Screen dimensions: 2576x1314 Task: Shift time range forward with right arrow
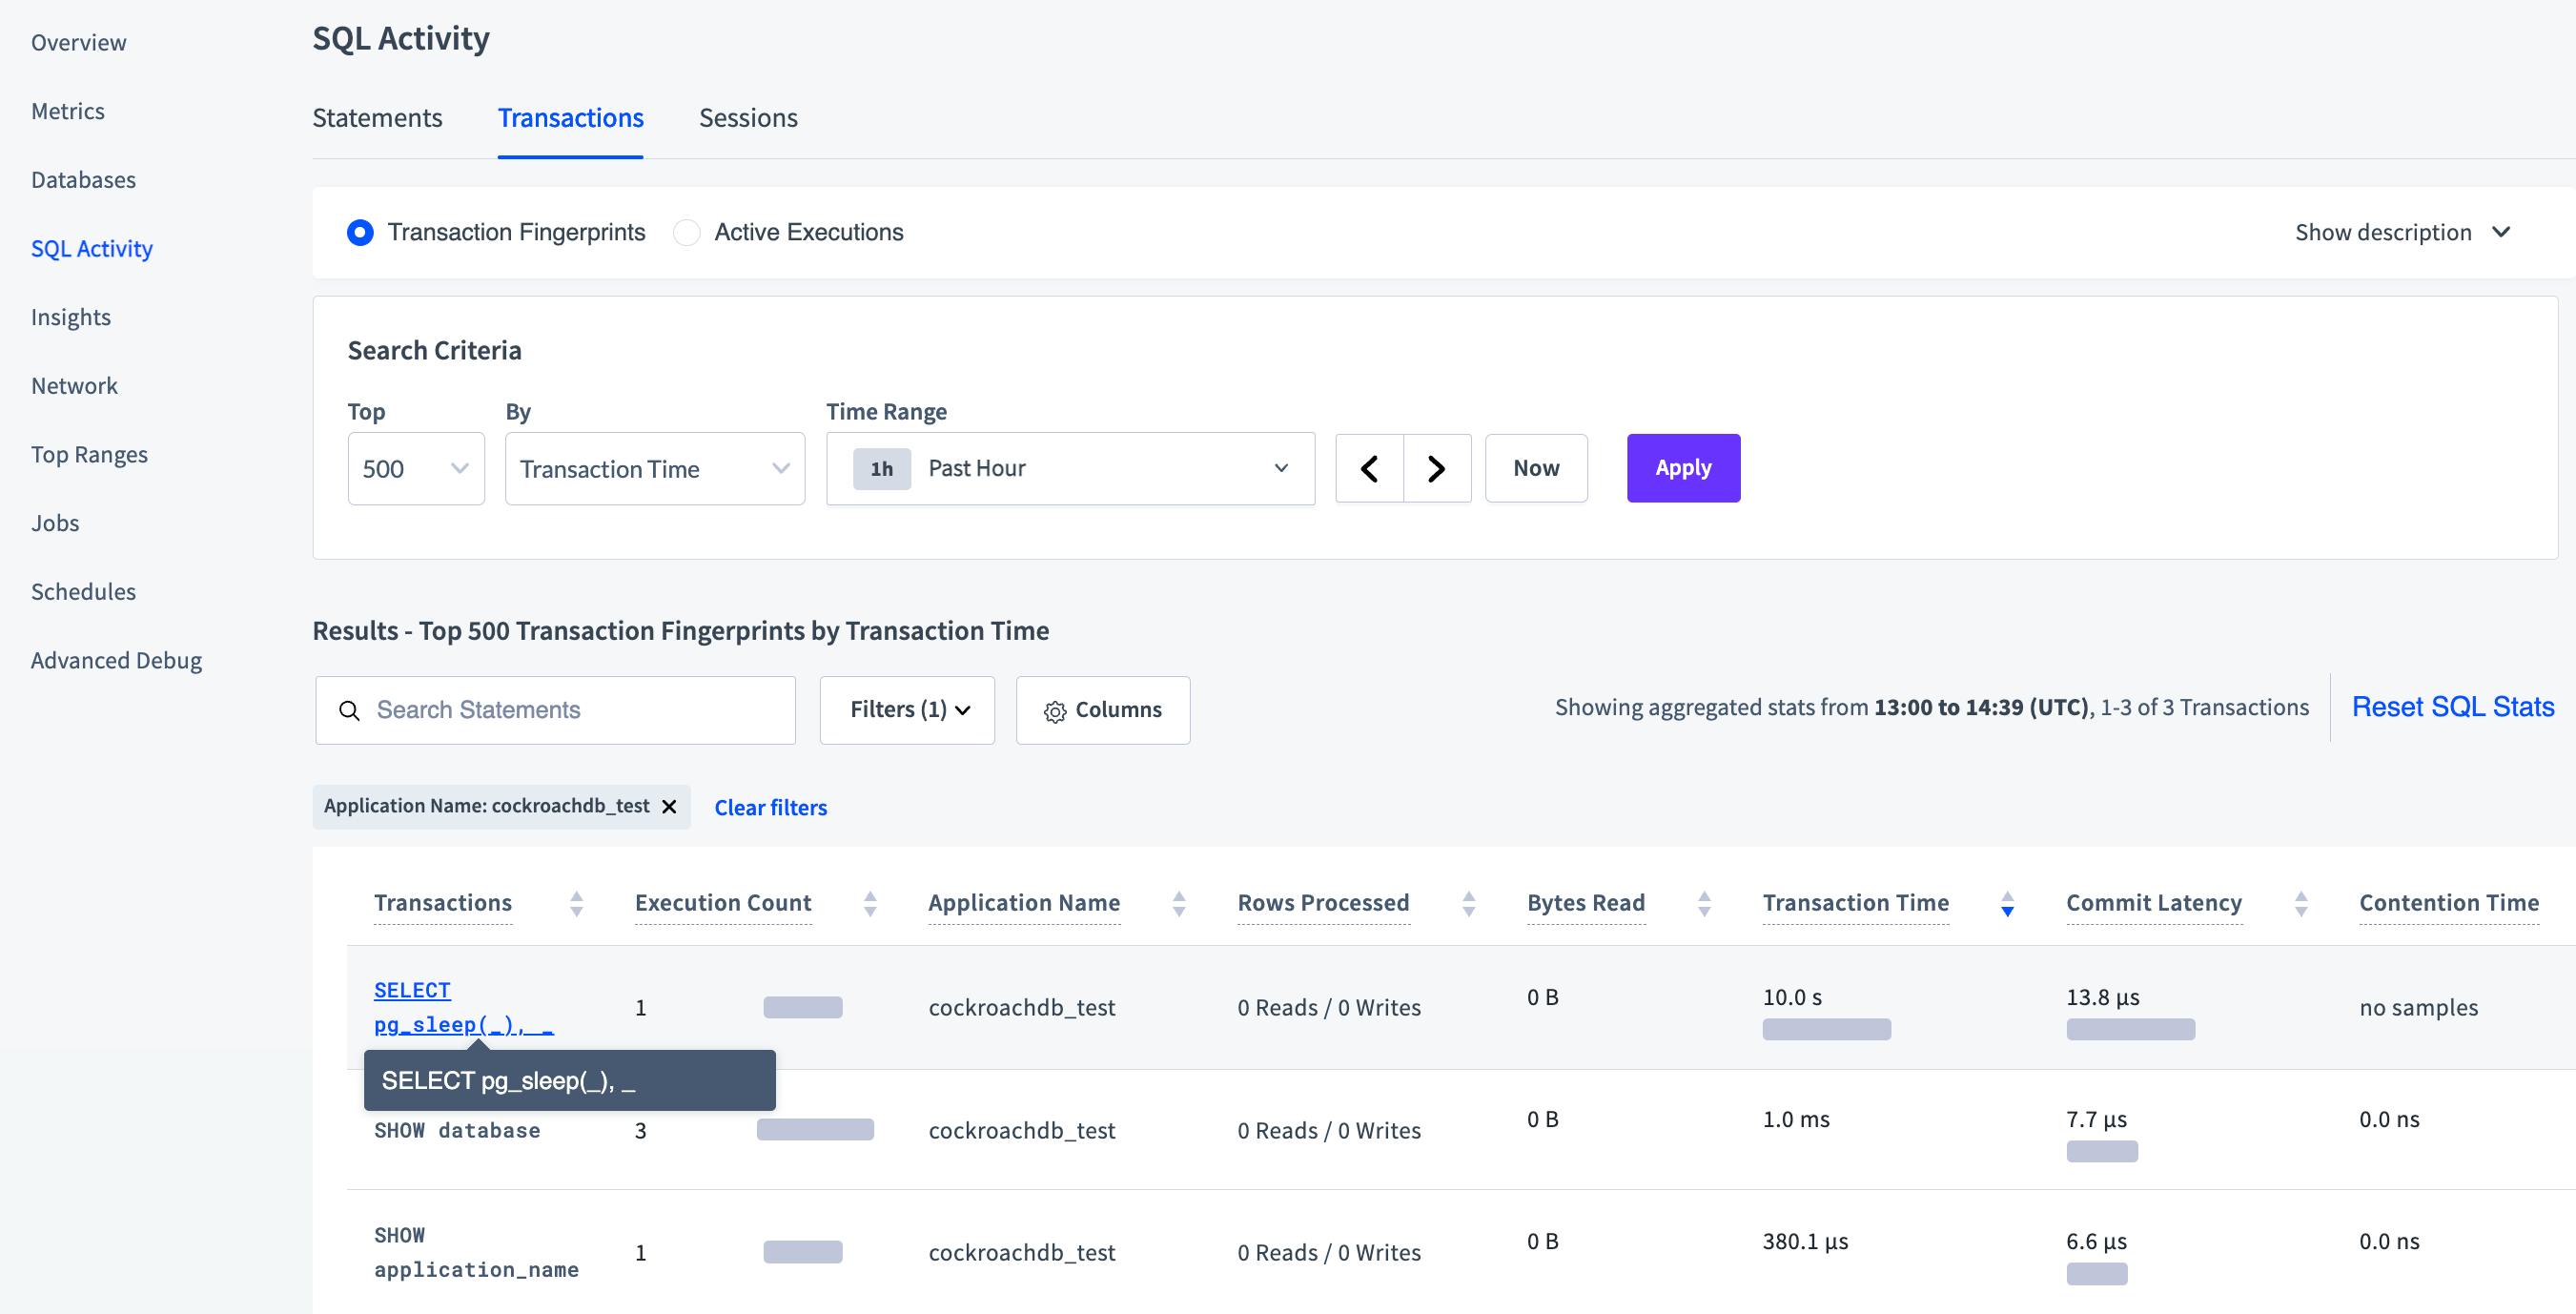coord(1437,467)
